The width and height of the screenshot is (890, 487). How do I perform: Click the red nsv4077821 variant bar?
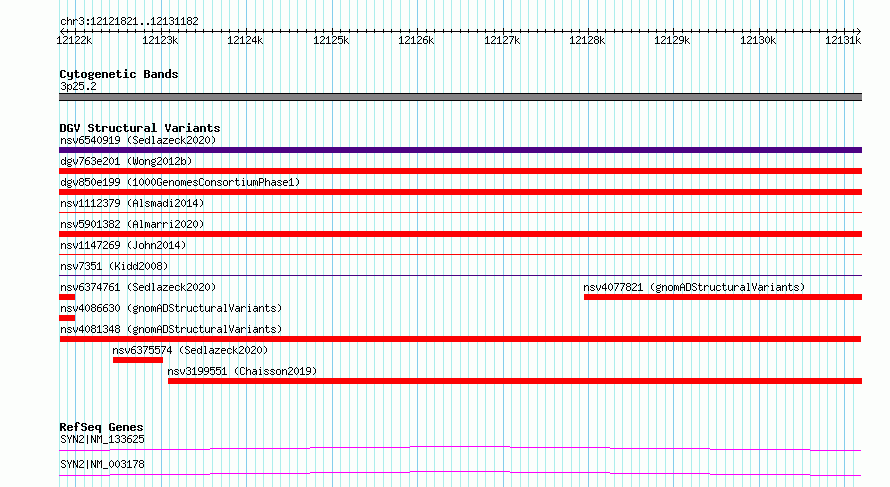(x=723, y=297)
